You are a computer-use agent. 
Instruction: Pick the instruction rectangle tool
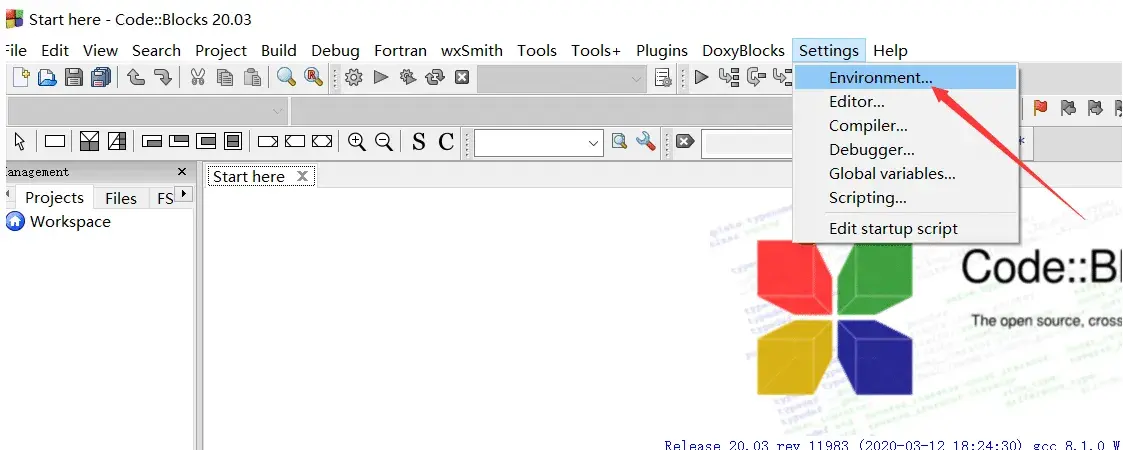tap(55, 141)
